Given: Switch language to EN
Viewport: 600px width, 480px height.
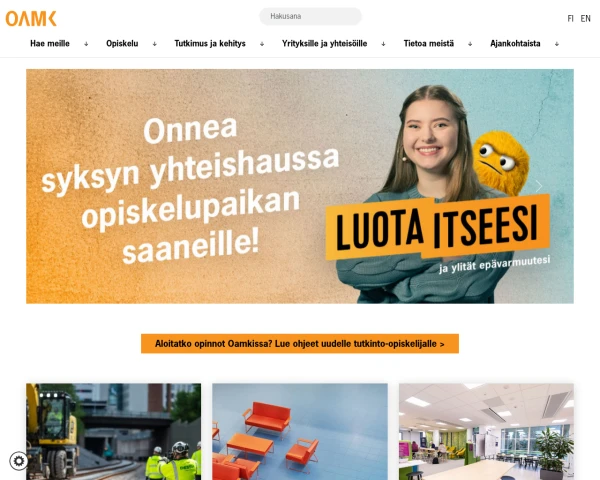Looking at the screenshot, I should point(585,18).
